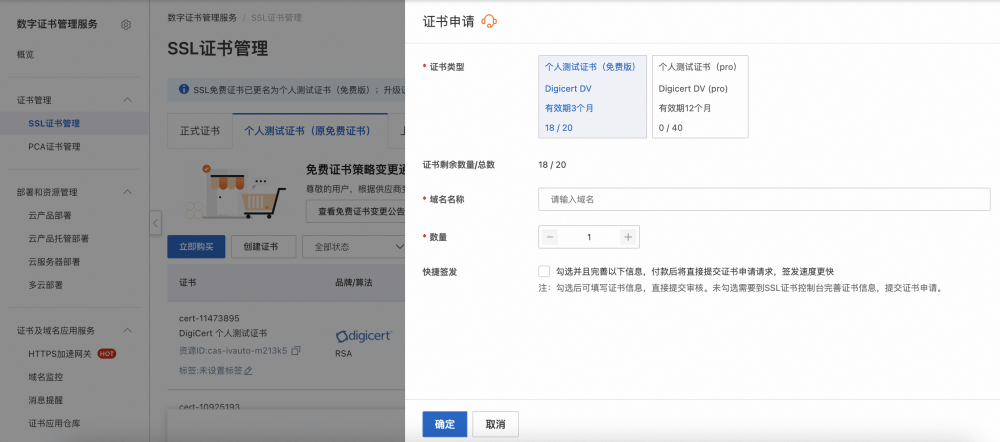
Task: Click the 取消 button
Action: 495,424
